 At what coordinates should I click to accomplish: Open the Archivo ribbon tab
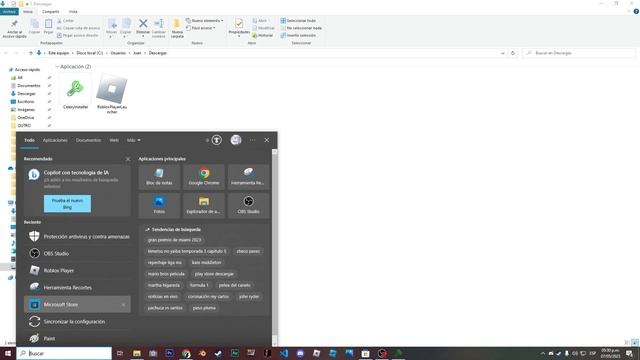pyautogui.click(x=9, y=11)
